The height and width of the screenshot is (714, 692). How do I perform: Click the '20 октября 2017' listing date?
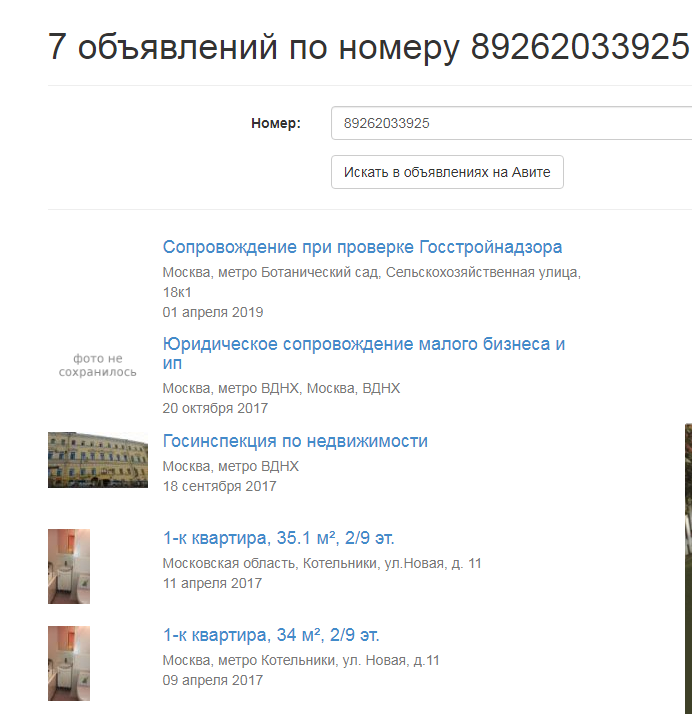pyautogui.click(x=215, y=408)
